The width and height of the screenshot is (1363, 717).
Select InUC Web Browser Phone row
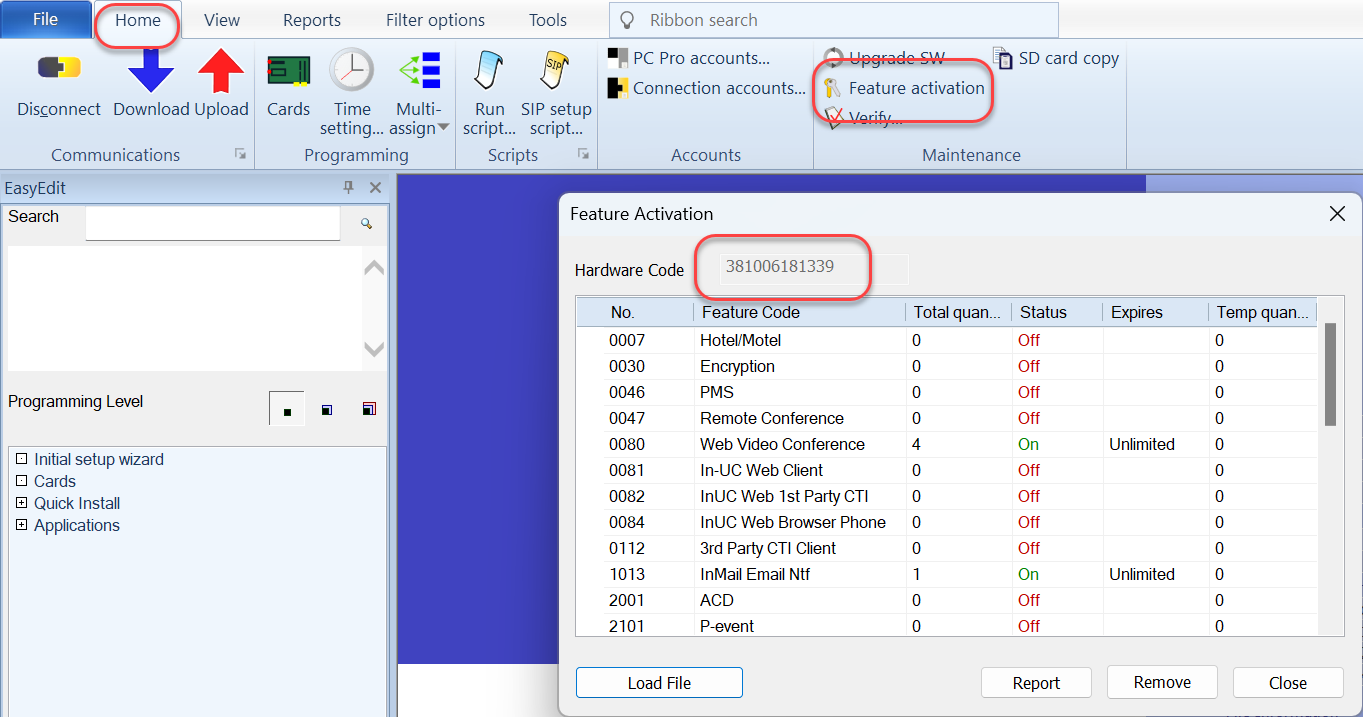pos(946,522)
